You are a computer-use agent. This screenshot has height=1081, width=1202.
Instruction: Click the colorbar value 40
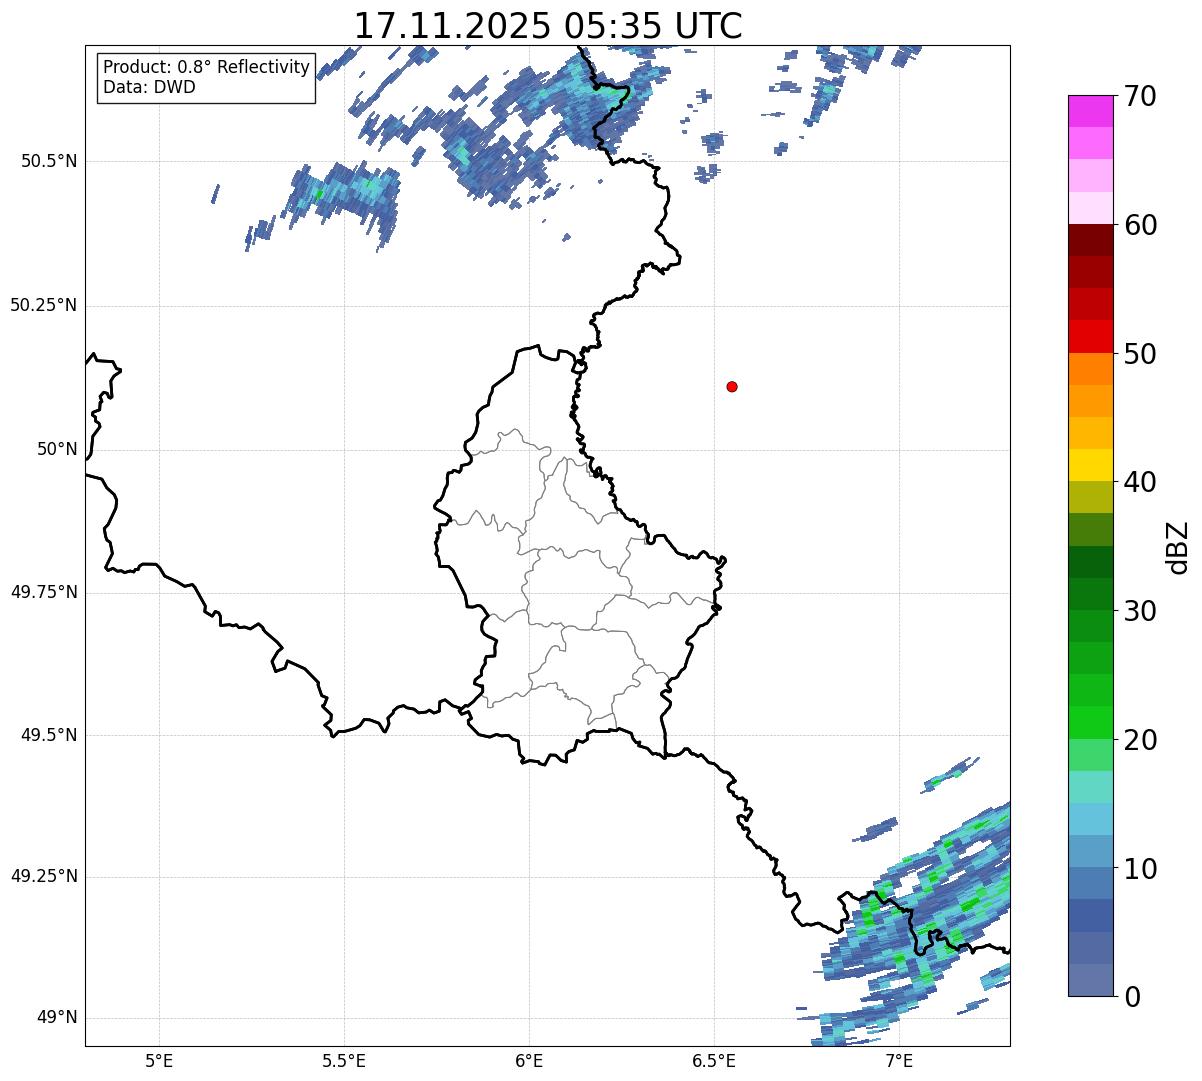[x=1140, y=482]
